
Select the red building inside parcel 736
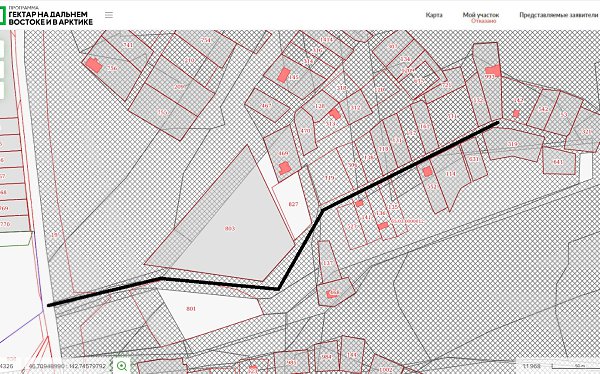click(x=94, y=65)
